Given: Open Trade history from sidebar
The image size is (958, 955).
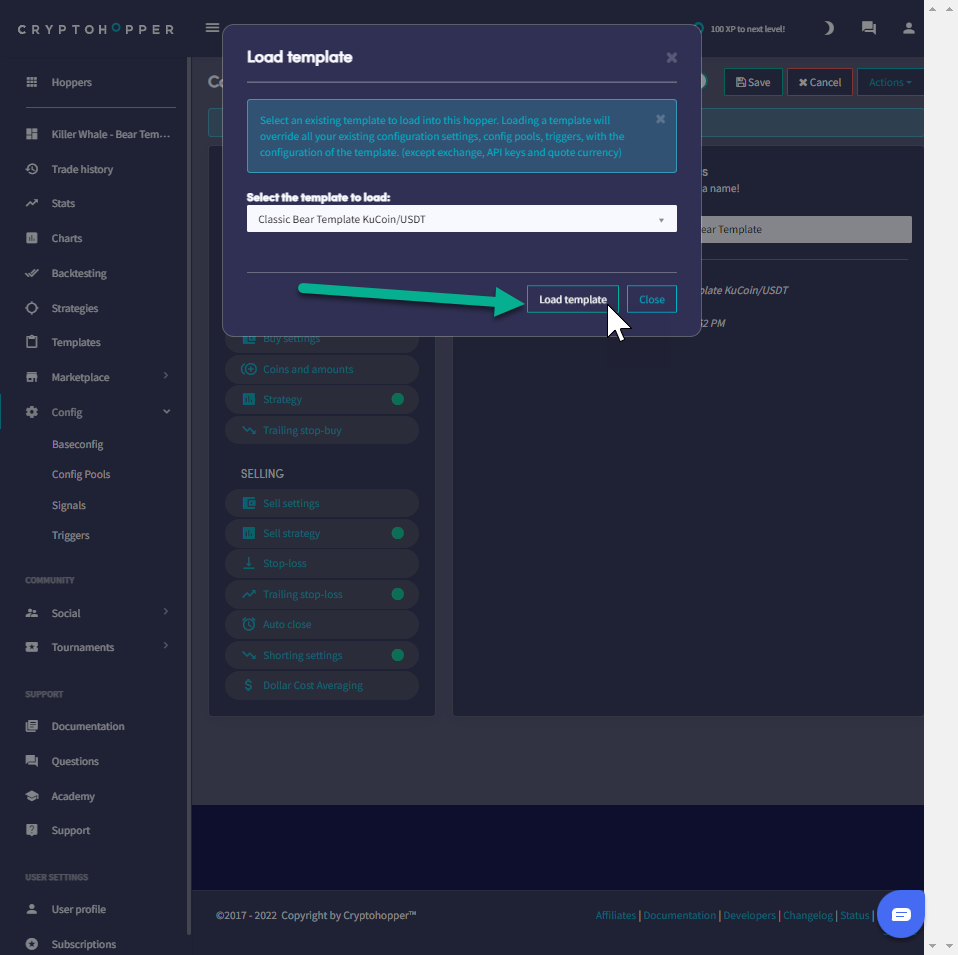Looking at the screenshot, I should [82, 169].
